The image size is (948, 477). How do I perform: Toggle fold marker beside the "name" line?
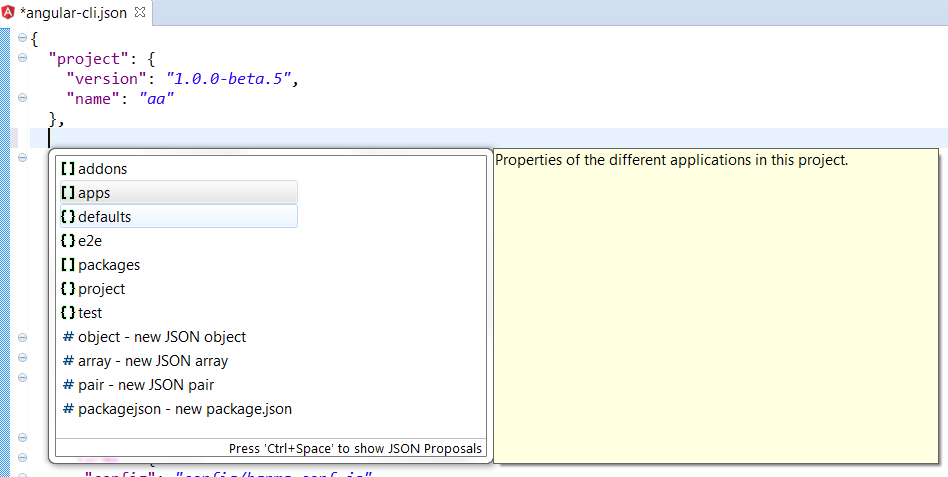22,97
